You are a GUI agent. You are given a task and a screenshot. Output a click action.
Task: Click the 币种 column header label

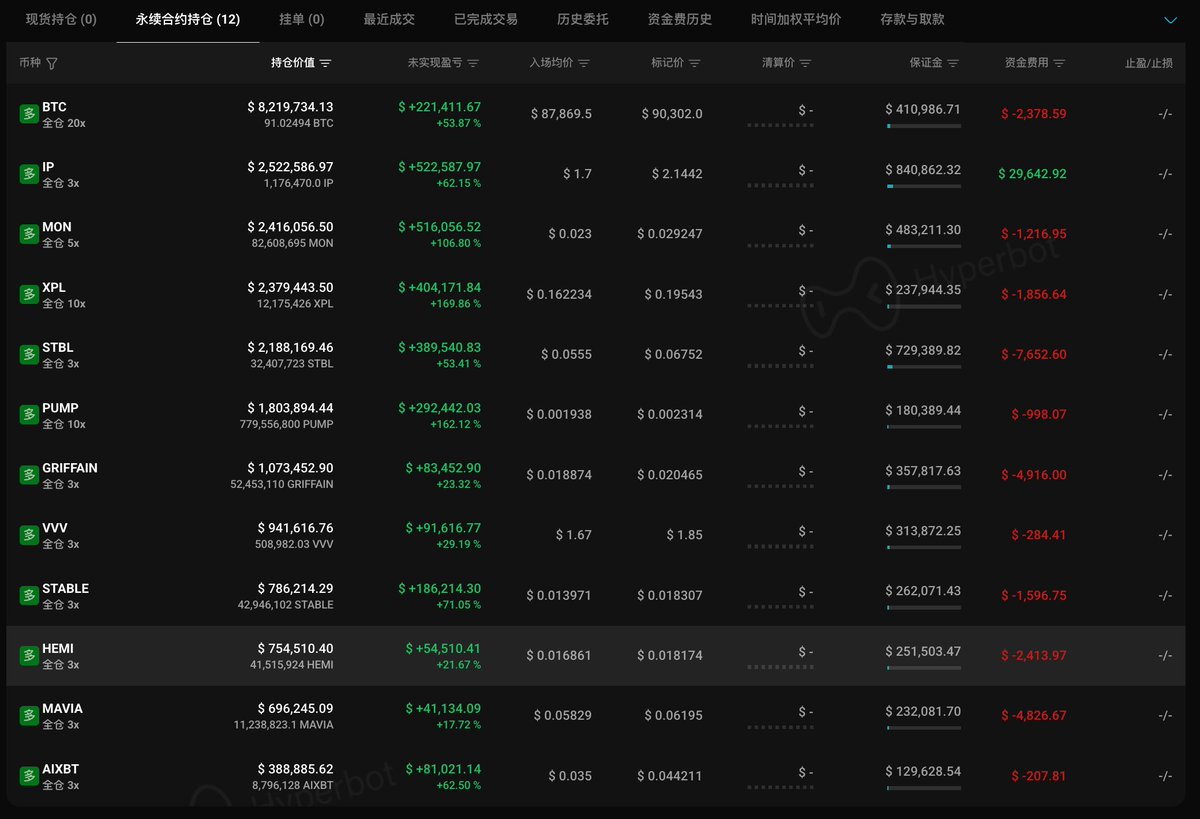coord(30,63)
